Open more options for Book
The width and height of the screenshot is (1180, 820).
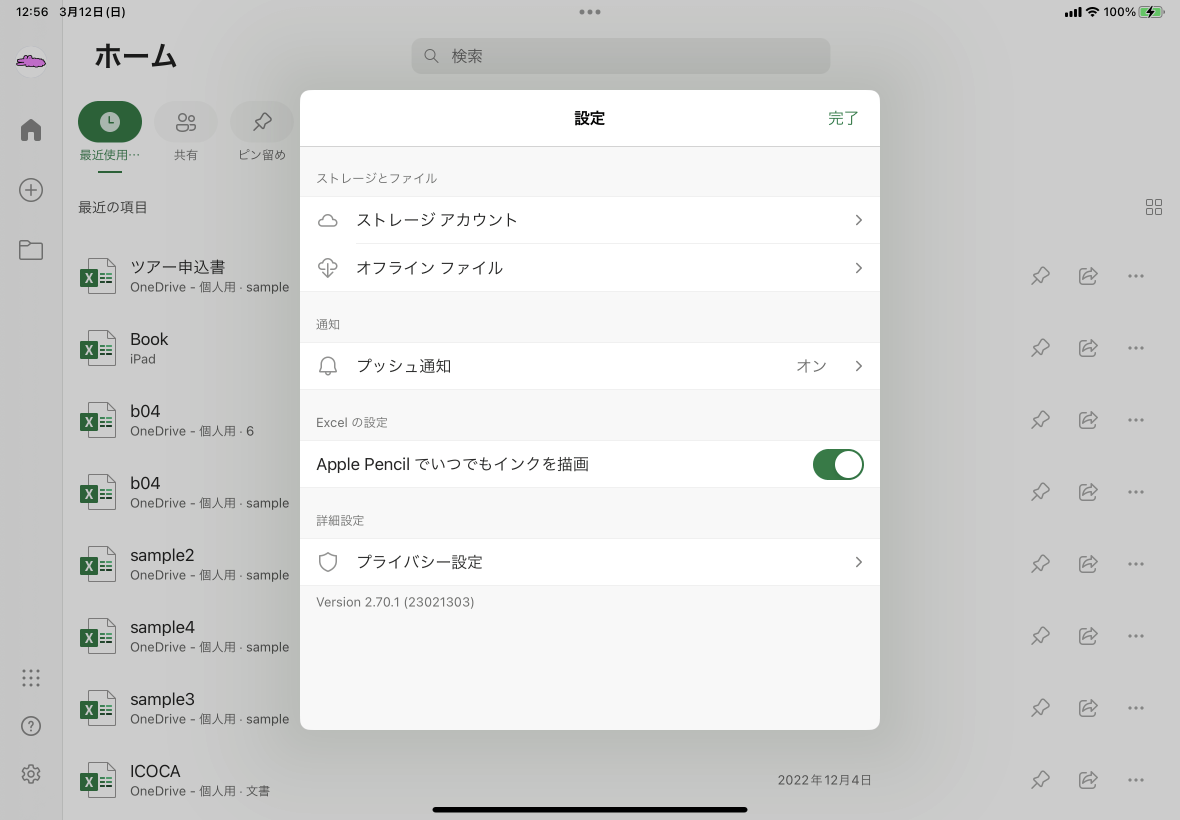tap(1136, 348)
